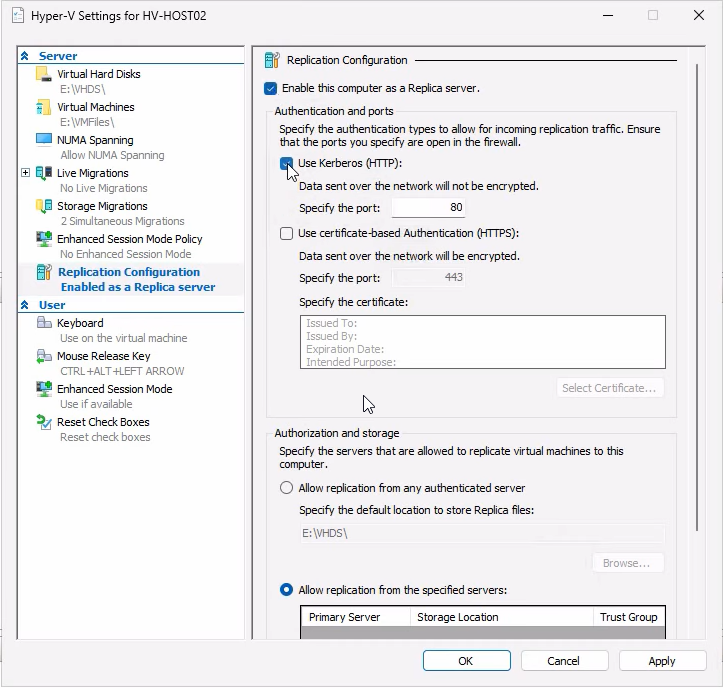The height and width of the screenshot is (688, 723).
Task: Open Live Migrations settings
Action: (x=93, y=173)
